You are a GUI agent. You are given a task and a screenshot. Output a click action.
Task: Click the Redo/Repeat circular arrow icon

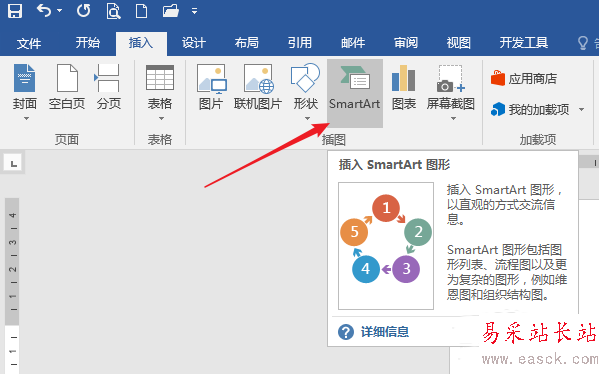(x=83, y=11)
